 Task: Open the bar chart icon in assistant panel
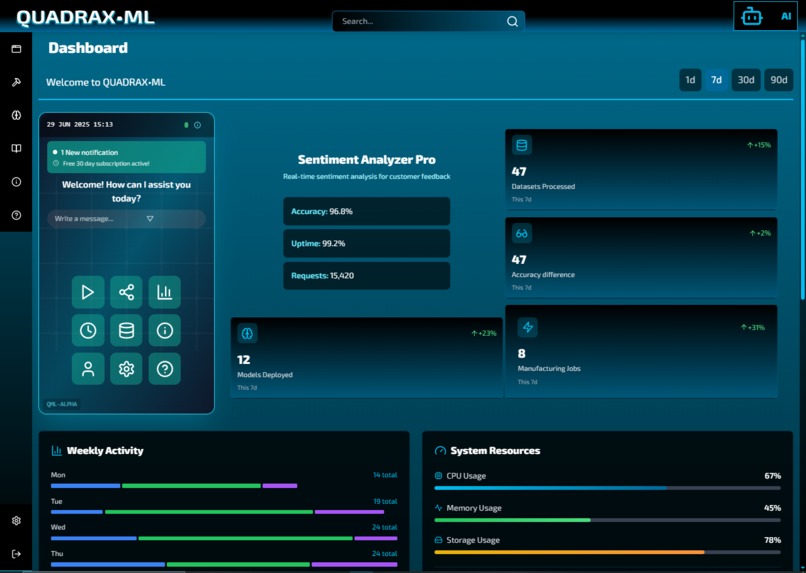164,292
